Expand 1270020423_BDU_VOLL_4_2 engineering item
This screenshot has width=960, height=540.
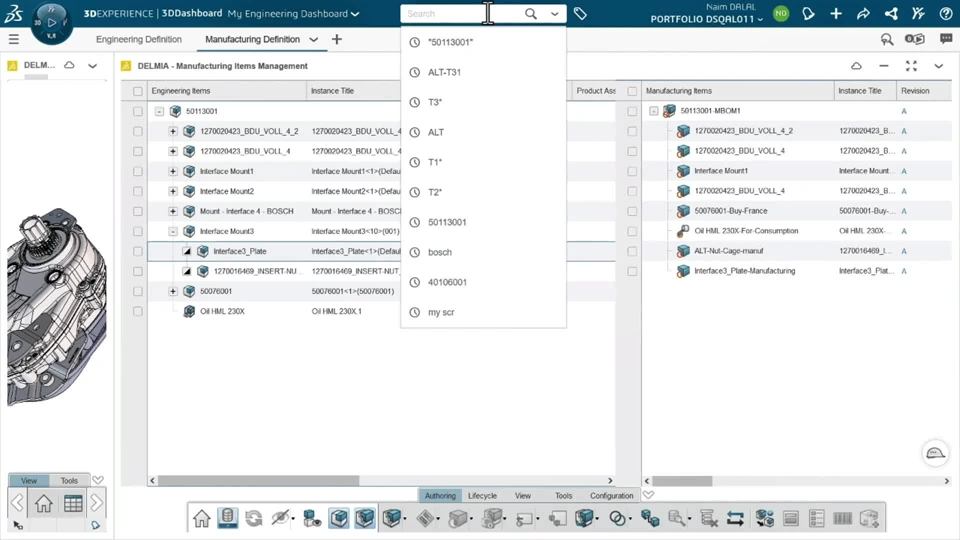[x=173, y=131]
